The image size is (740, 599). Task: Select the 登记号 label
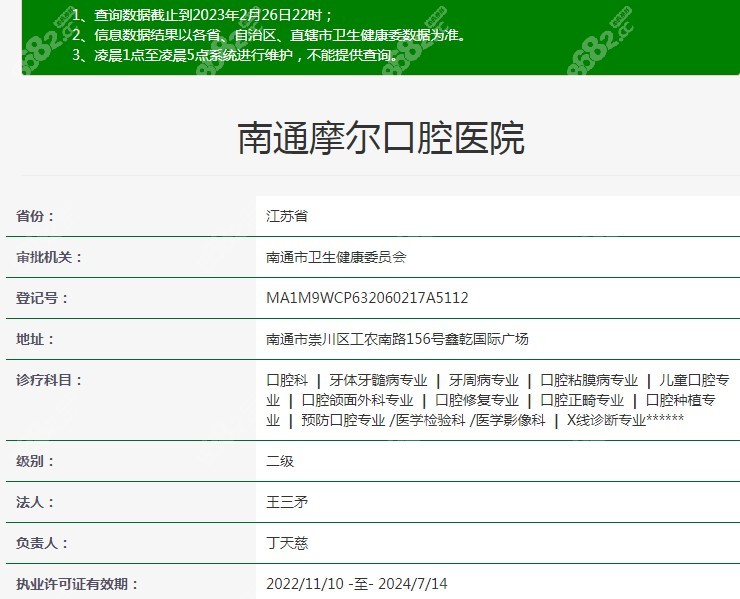(x=42, y=298)
